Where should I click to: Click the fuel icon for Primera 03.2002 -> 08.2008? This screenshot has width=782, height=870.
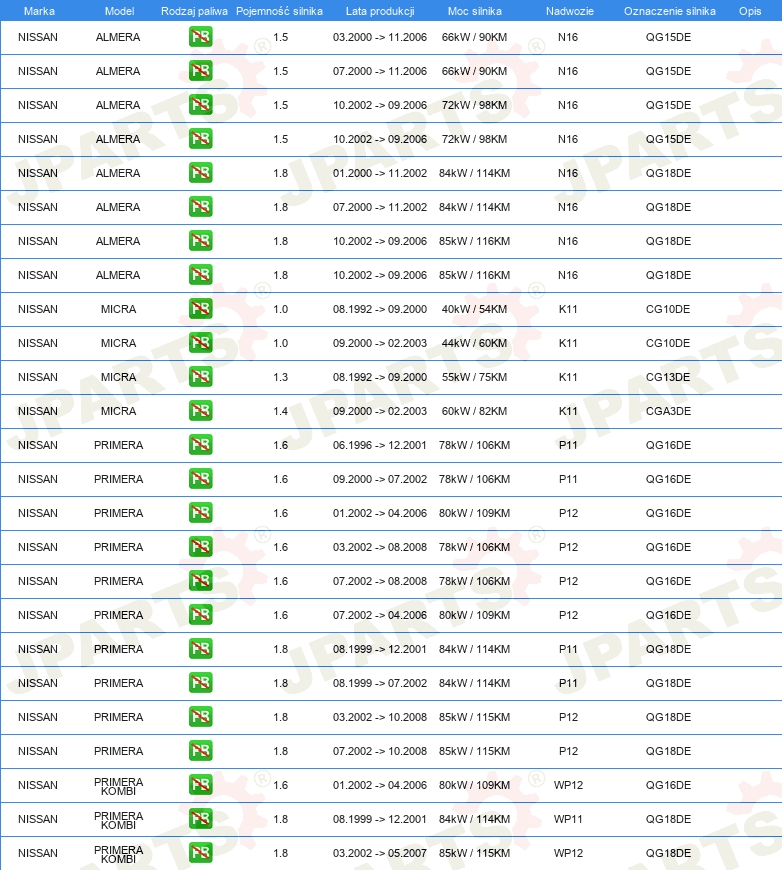click(x=200, y=547)
